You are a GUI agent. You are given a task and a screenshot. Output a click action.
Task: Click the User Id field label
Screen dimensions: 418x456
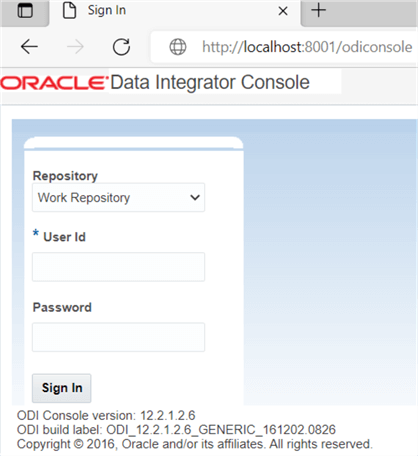click(x=64, y=237)
